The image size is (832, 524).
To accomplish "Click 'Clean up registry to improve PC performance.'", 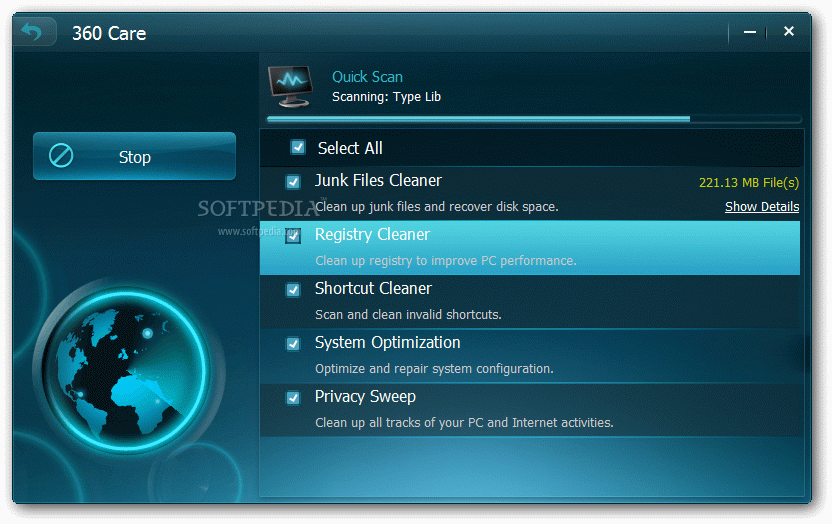I will pos(446,261).
